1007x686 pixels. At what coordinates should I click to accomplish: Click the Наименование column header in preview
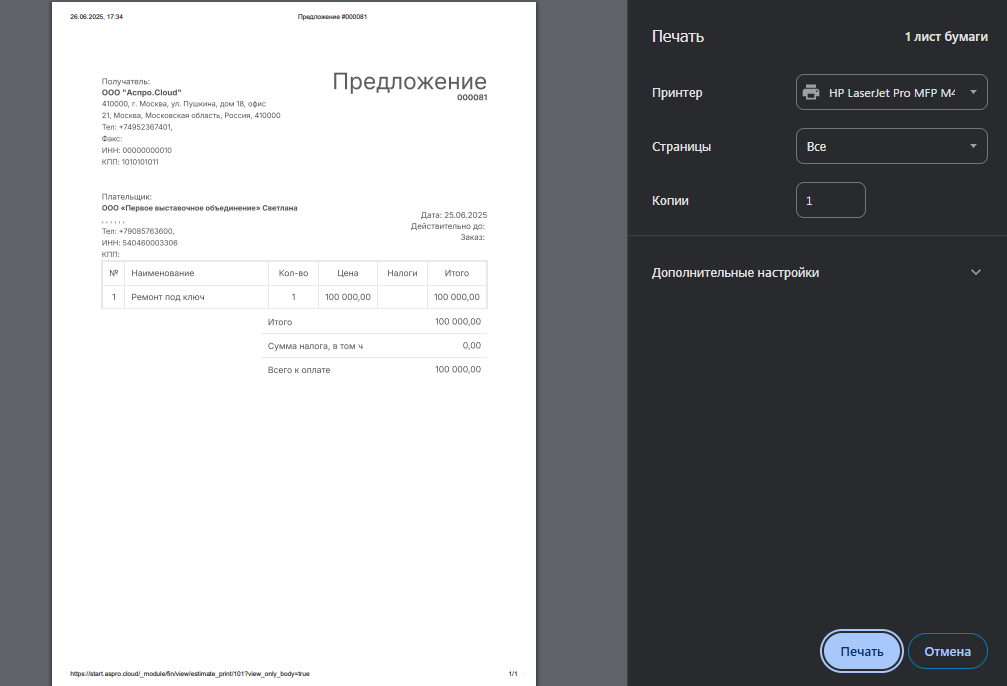(163, 273)
